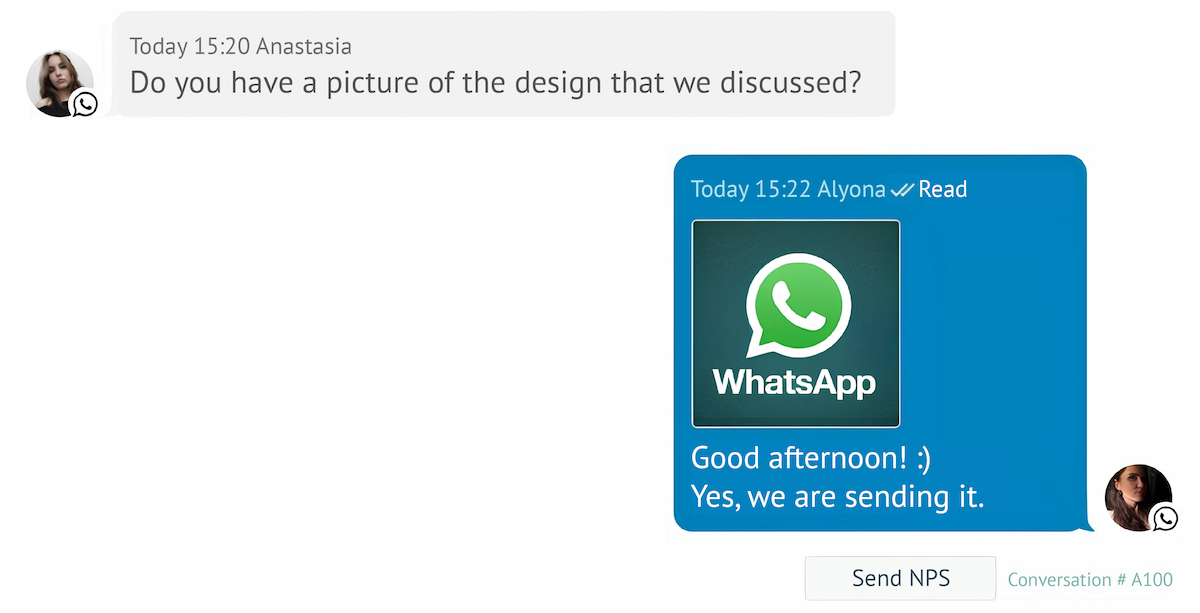Viewport: 1200px width, 613px height.
Task: Select the message asking about the design picture
Action: click(x=495, y=82)
